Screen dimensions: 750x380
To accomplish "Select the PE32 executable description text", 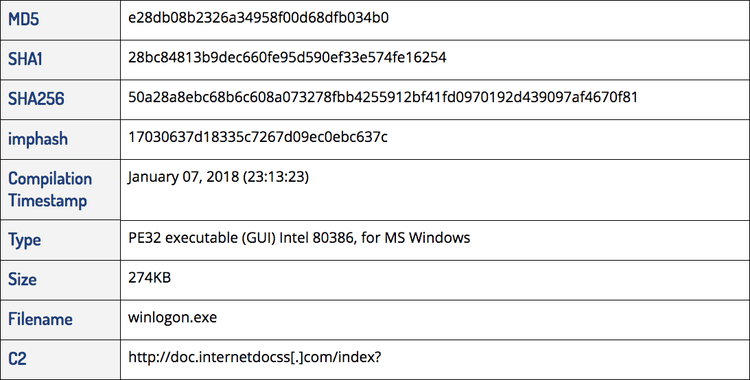I will 299,238.
